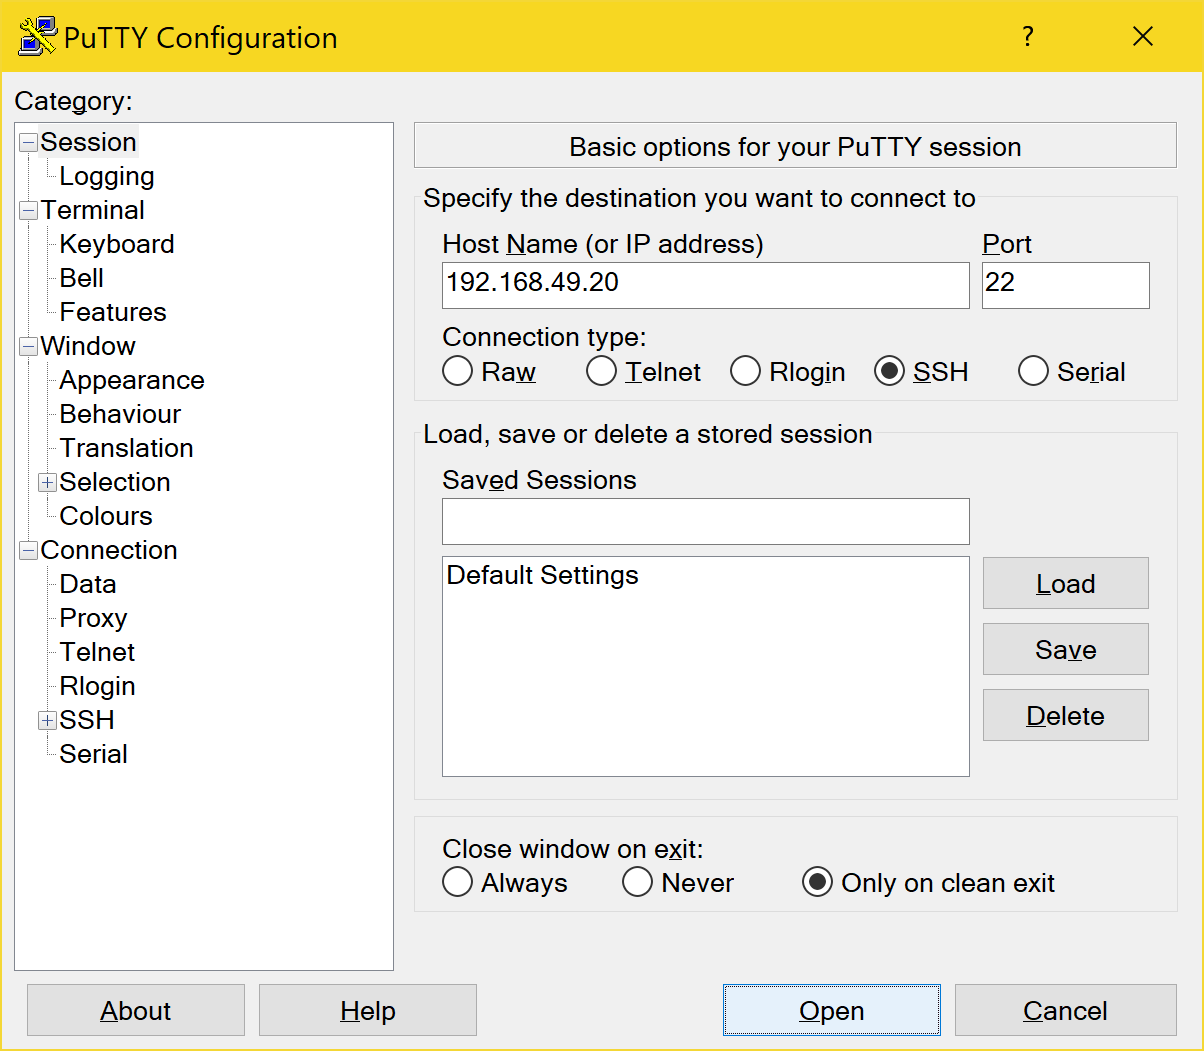The height and width of the screenshot is (1051, 1204).
Task: Set Close window on exit to Never
Action: pyautogui.click(x=638, y=882)
